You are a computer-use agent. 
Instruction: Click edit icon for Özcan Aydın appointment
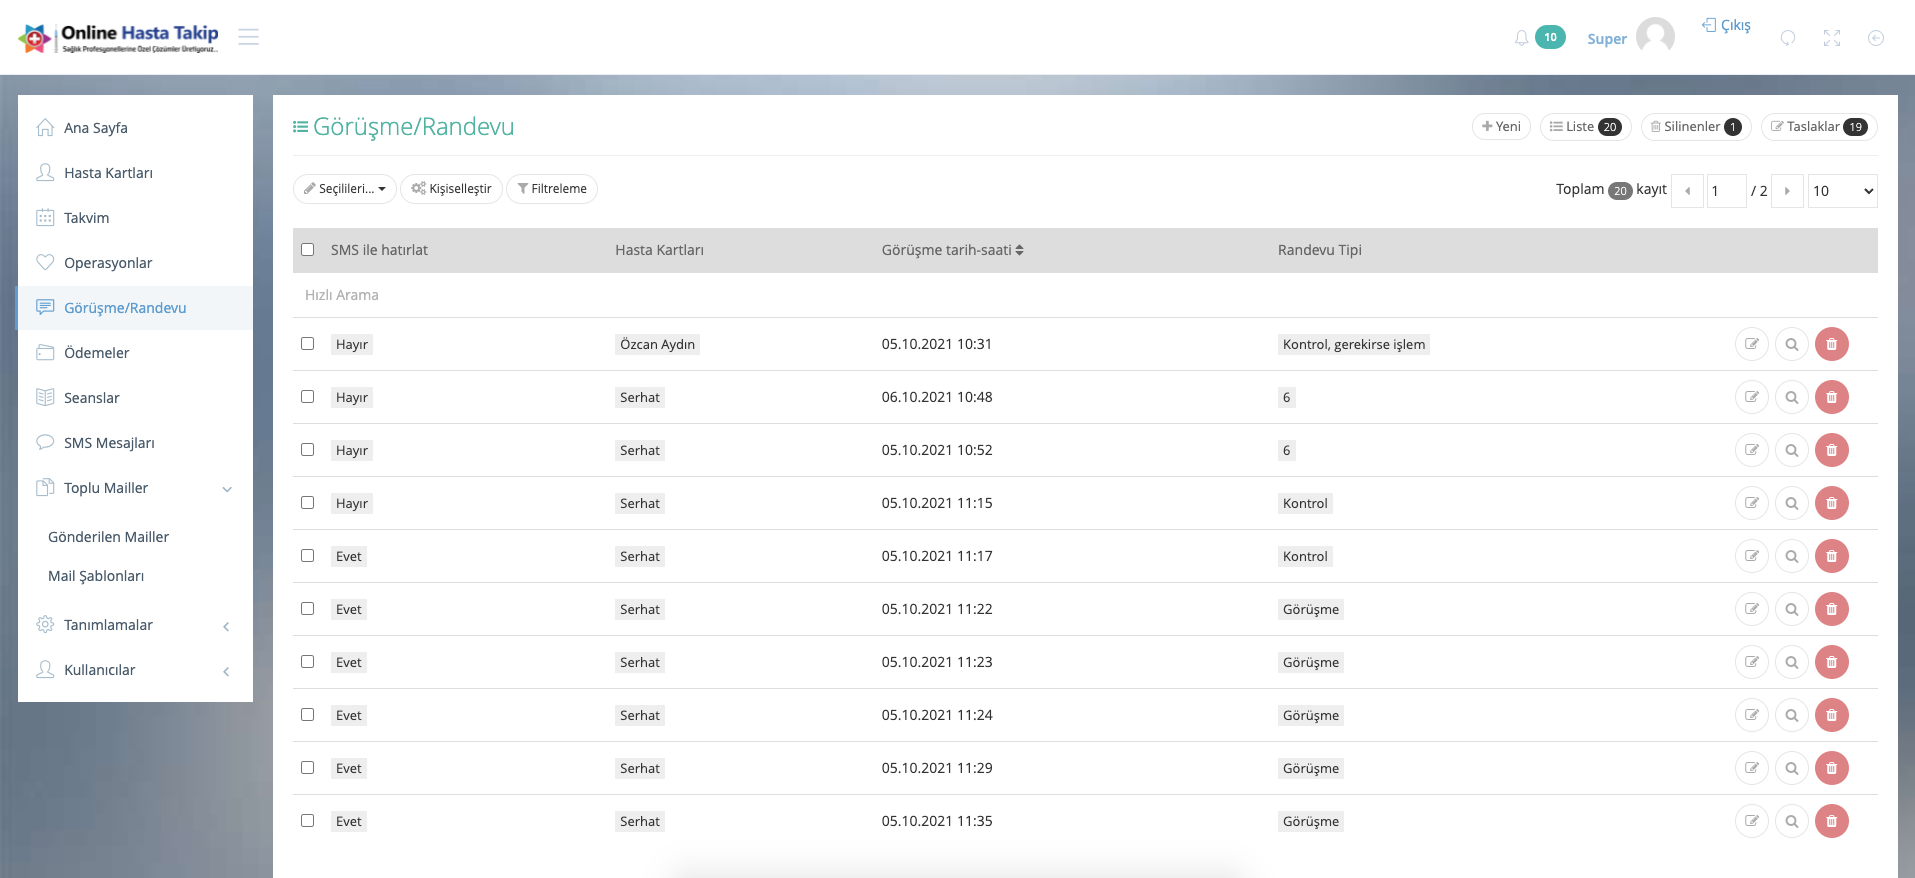click(x=1751, y=344)
